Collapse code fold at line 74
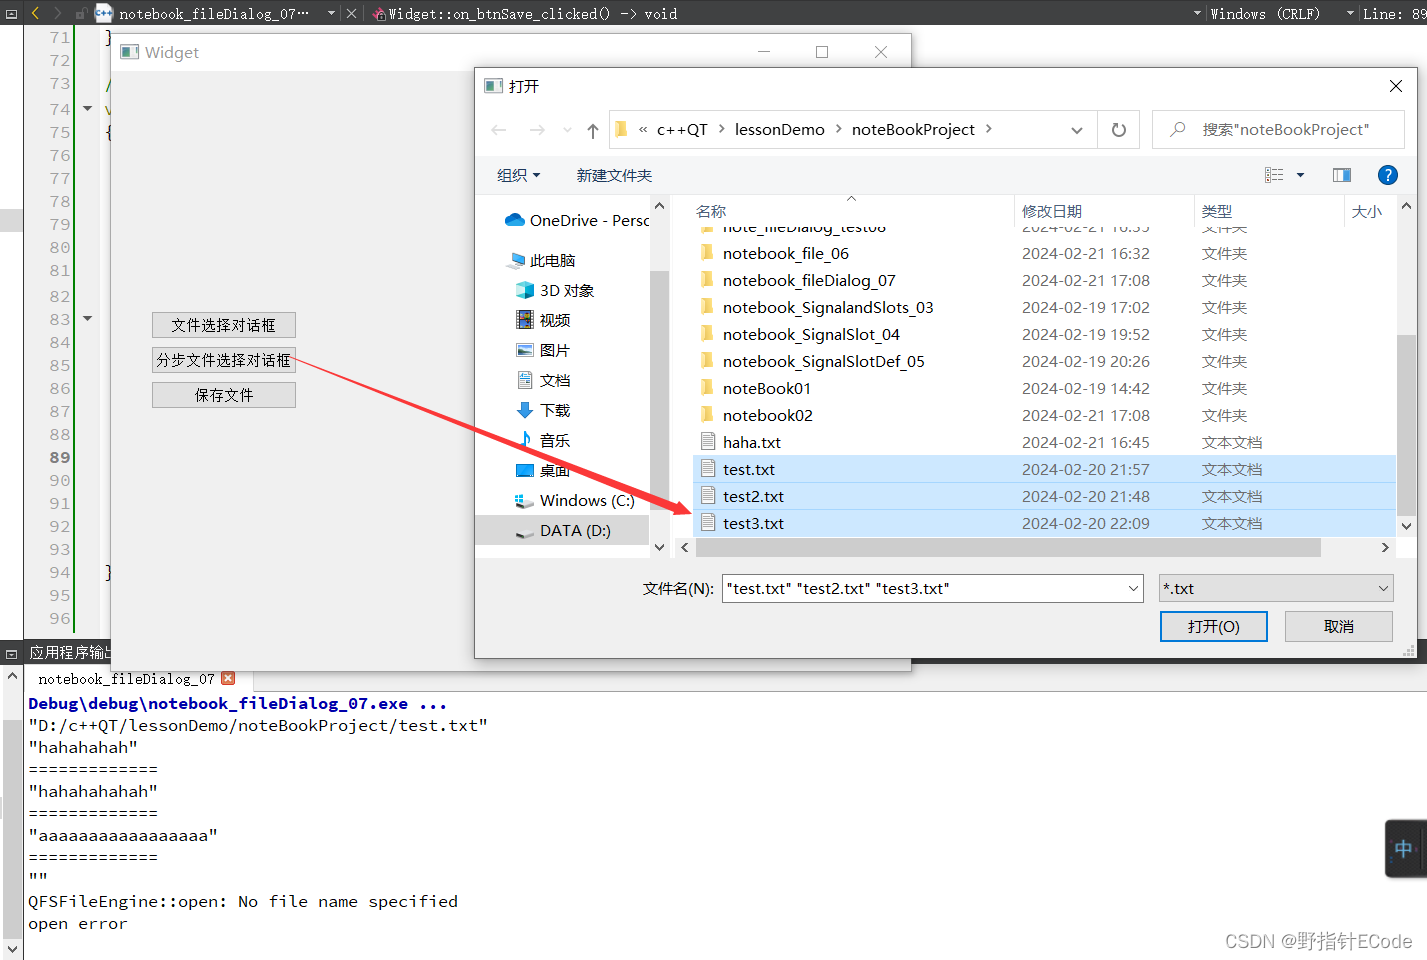Viewport: 1427px width, 960px height. [x=87, y=108]
